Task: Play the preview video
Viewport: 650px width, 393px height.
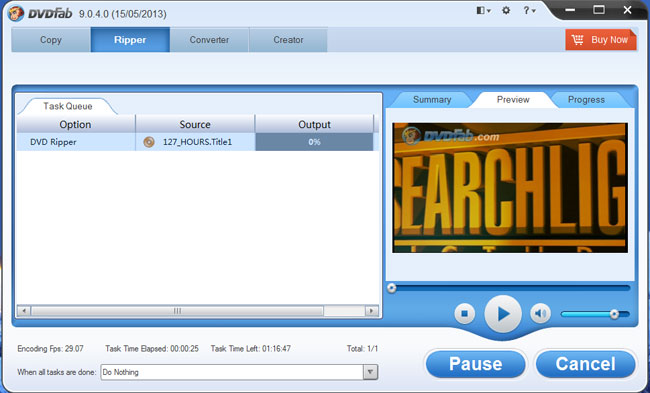Action: coord(503,314)
